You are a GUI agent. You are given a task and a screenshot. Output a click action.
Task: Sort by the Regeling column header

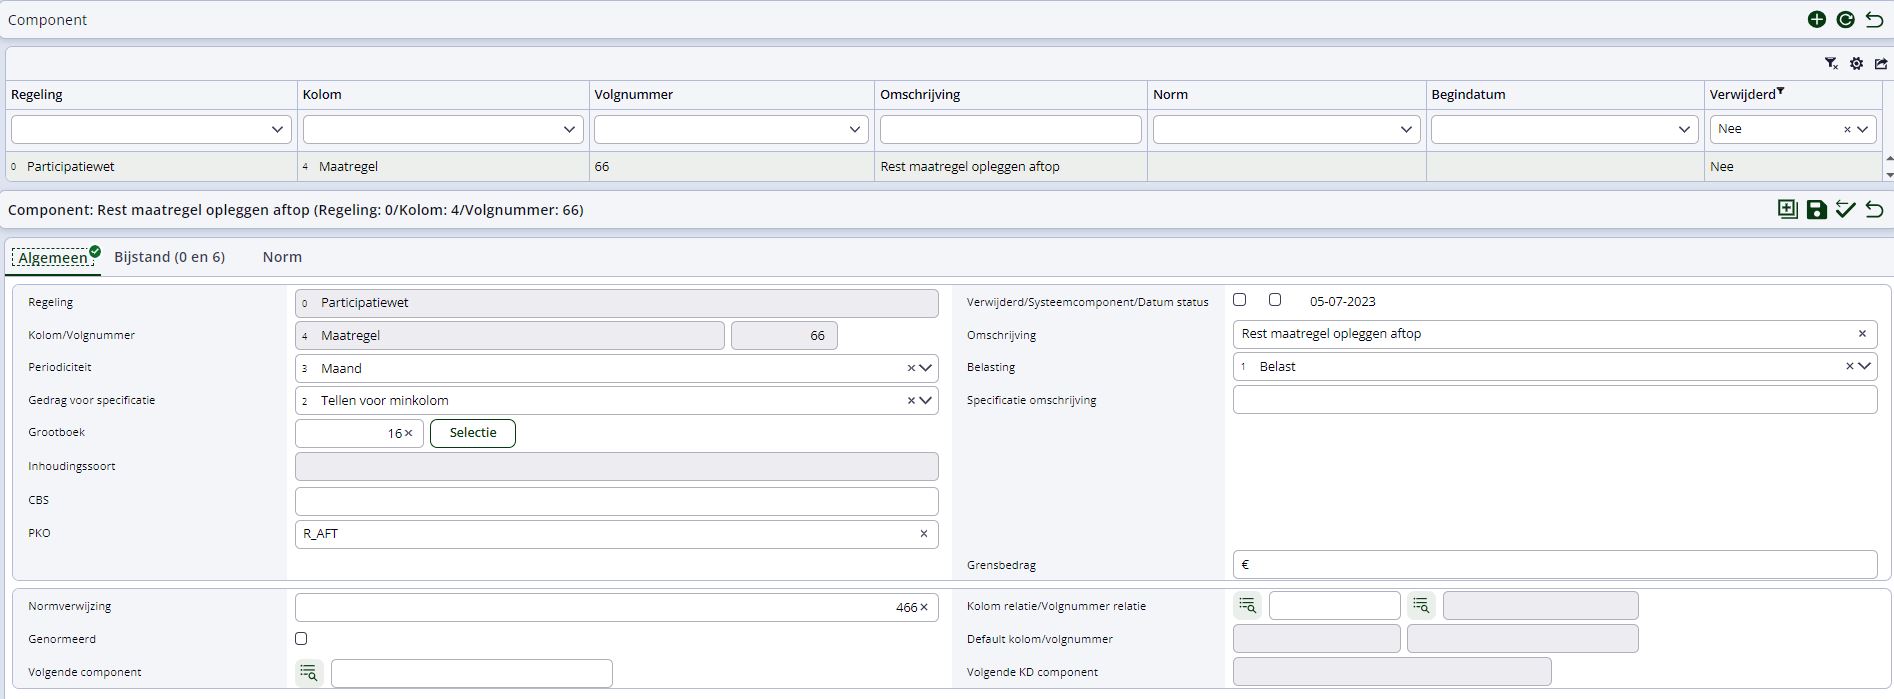[37, 94]
